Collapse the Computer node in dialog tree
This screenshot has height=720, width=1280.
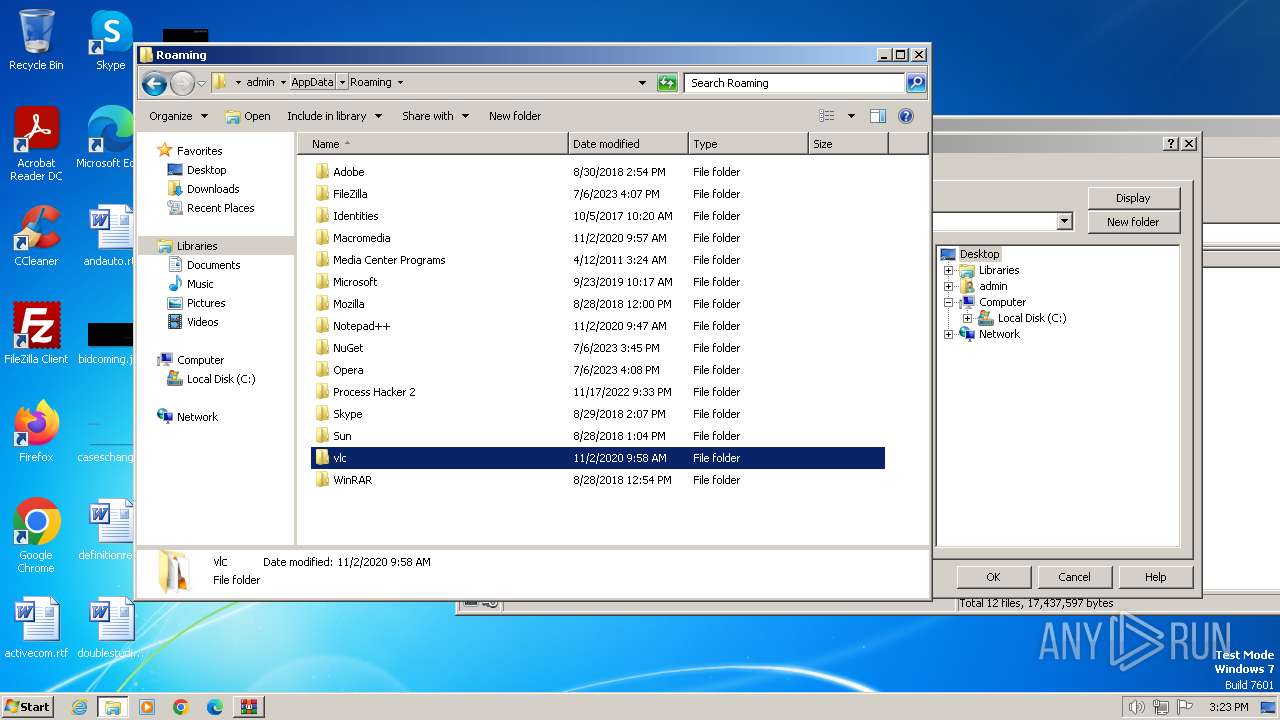[948, 302]
